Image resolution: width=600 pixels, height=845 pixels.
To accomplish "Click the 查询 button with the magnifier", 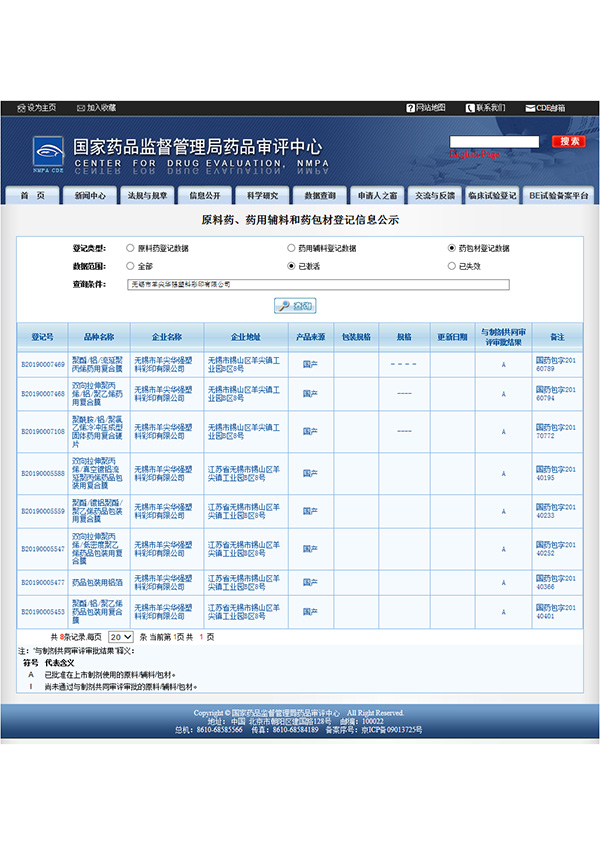I will [295, 306].
